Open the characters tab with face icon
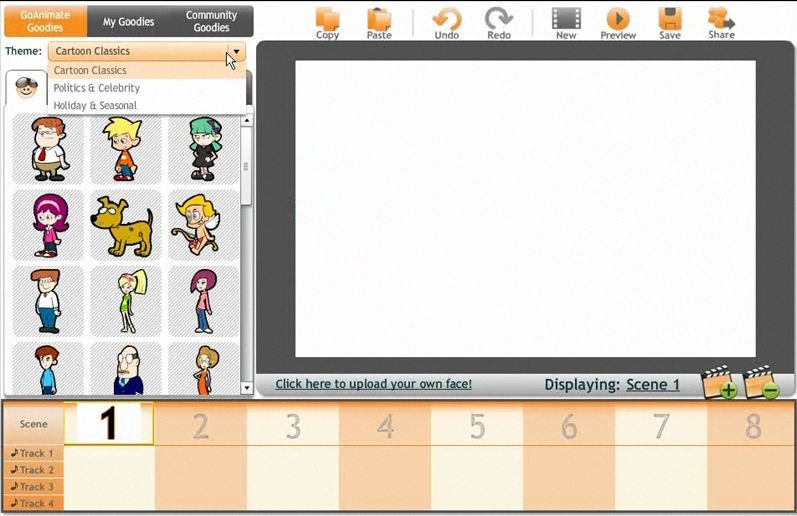 (26, 87)
